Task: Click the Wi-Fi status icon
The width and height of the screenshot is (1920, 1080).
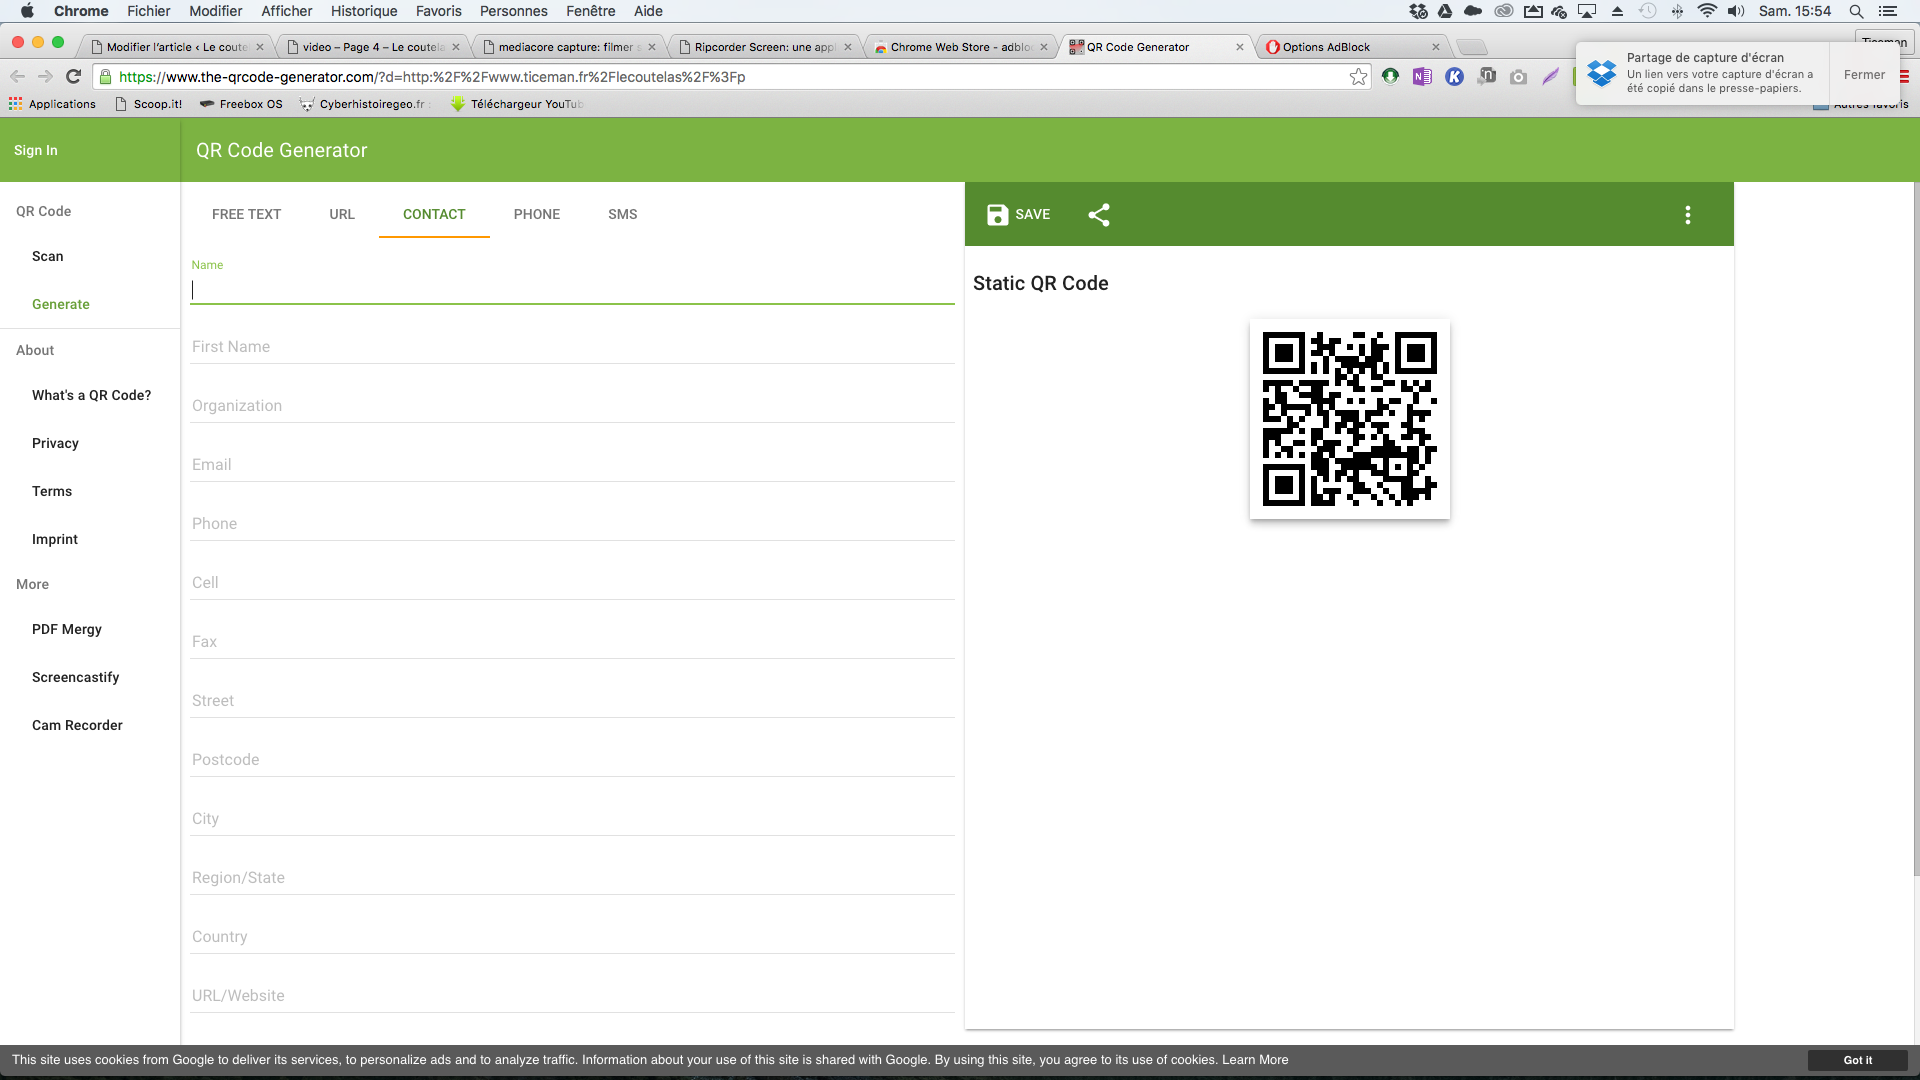Action: (x=1707, y=11)
